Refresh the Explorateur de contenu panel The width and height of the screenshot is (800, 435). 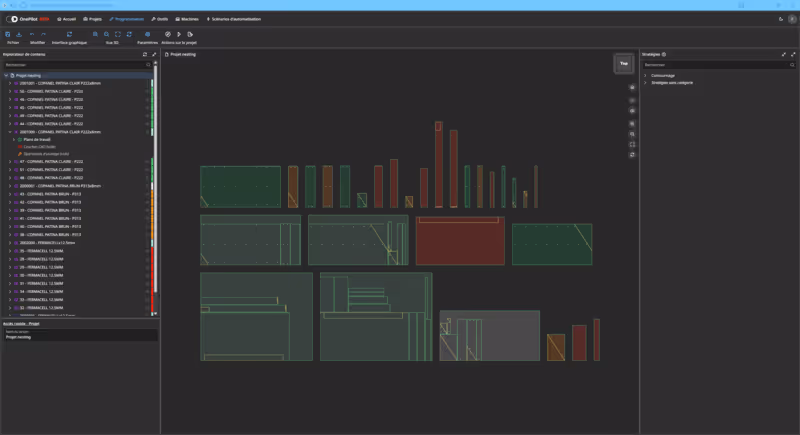pyautogui.click(x=145, y=54)
